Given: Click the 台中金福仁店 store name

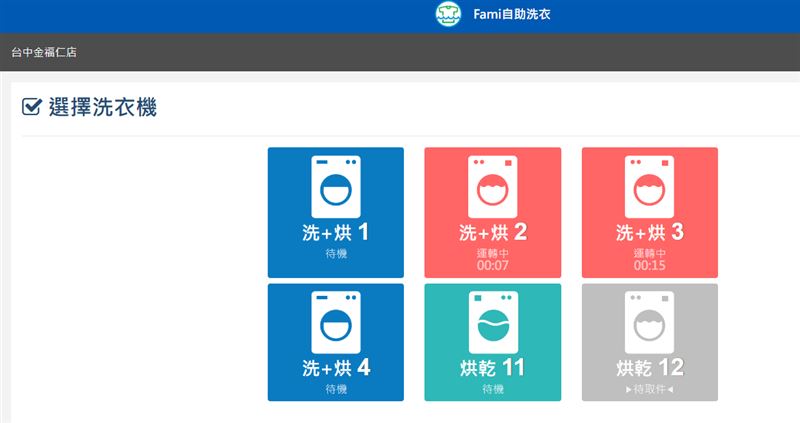Looking at the screenshot, I should pyautogui.click(x=44, y=52).
